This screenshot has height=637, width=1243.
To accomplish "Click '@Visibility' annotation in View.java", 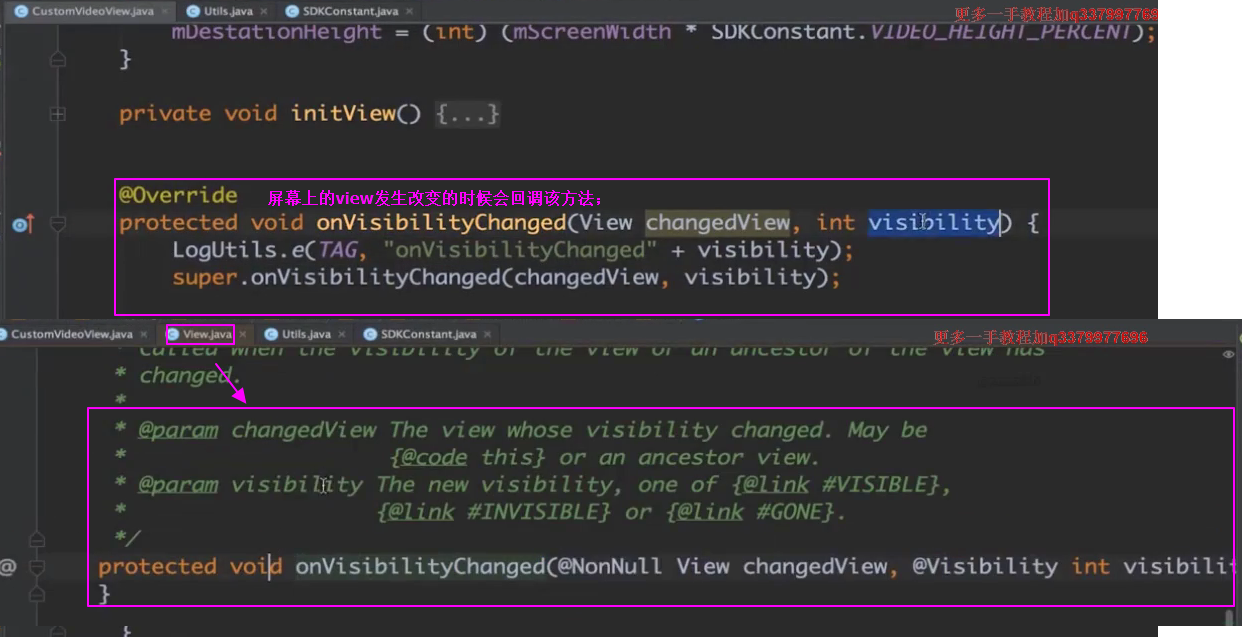I will (x=985, y=567).
